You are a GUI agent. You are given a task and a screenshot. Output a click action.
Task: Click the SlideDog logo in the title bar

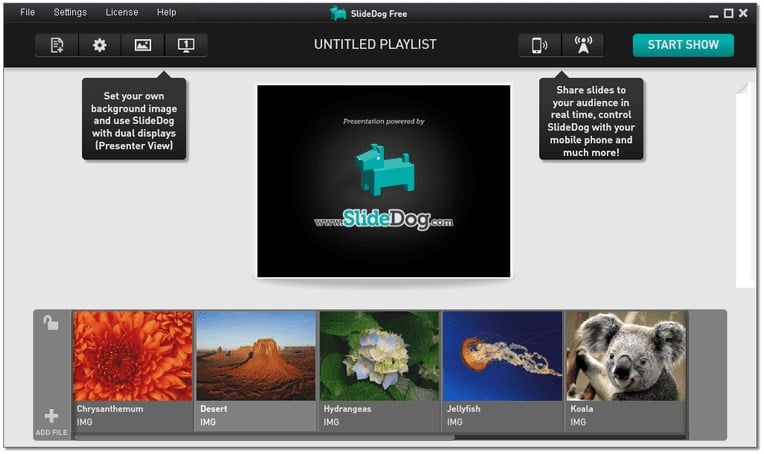[x=338, y=13]
